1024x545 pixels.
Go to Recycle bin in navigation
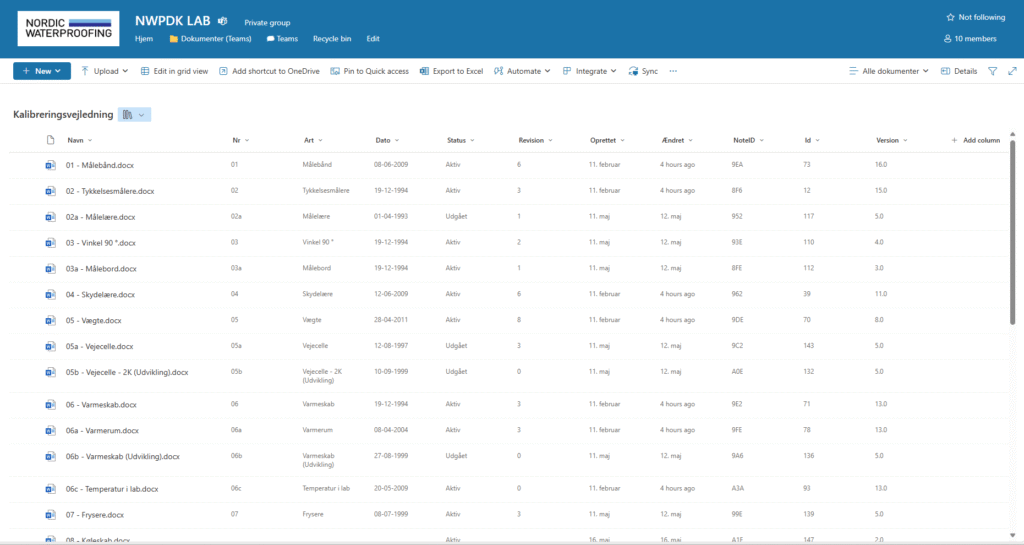coord(332,38)
